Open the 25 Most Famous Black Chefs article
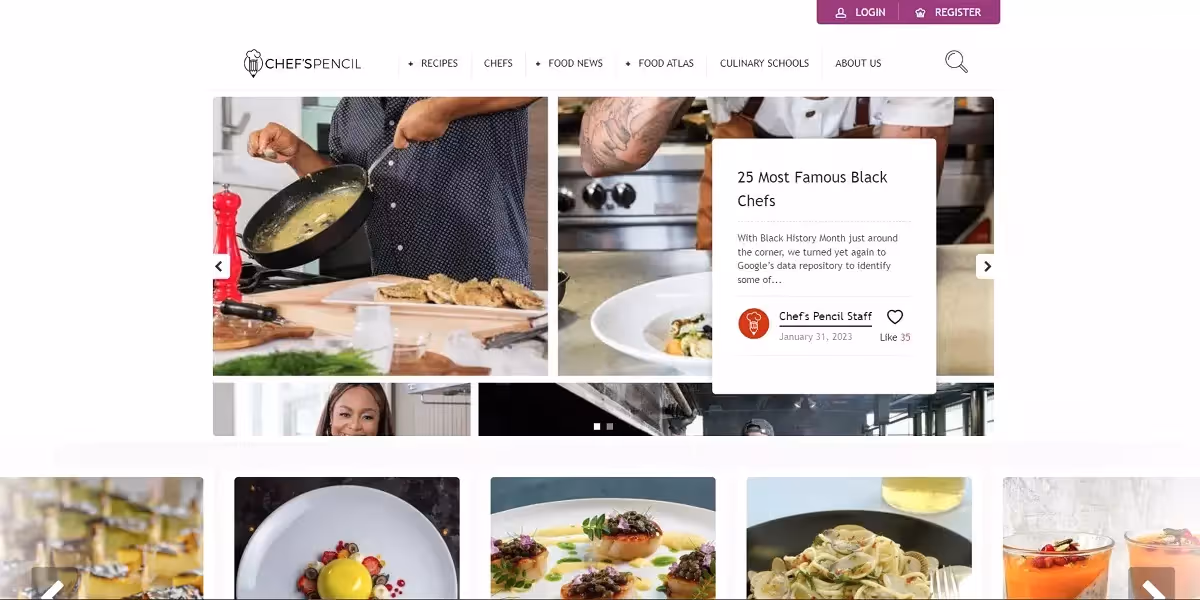Image resolution: width=1200 pixels, height=600 pixels. [812, 189]
